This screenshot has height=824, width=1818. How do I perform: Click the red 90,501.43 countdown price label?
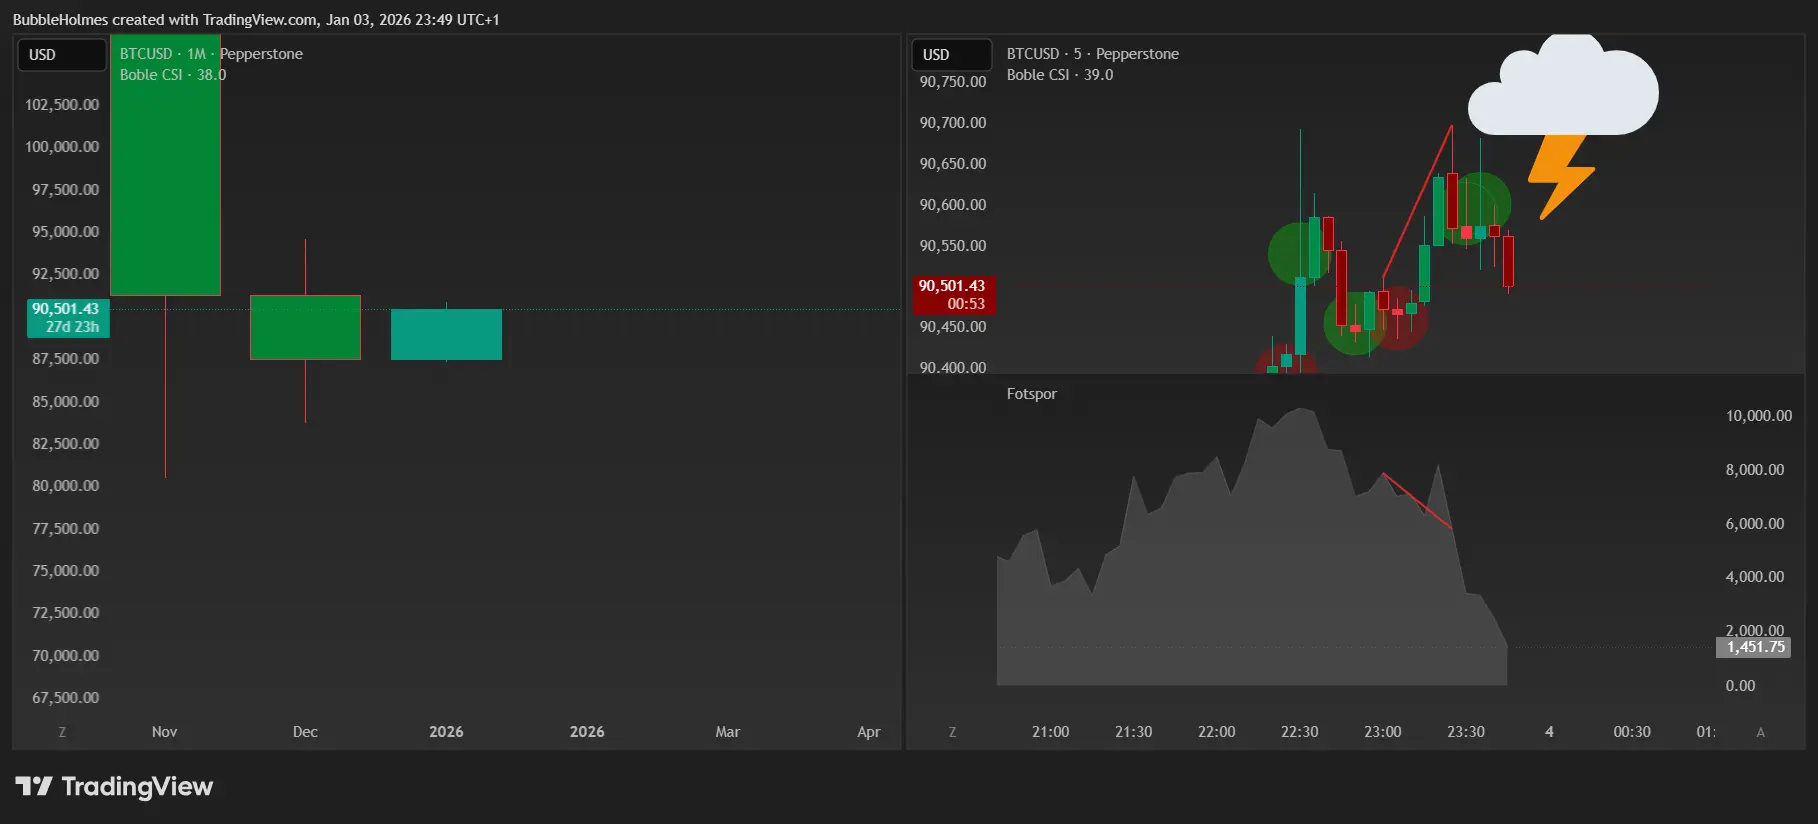coord(954,295)
